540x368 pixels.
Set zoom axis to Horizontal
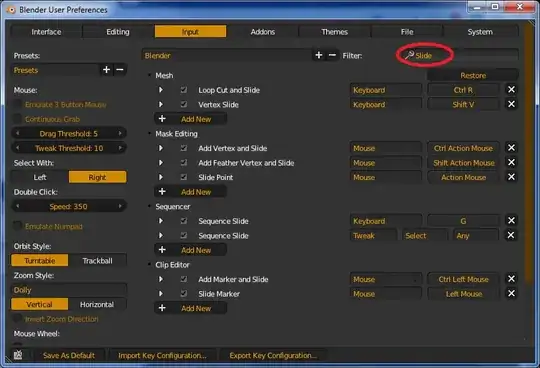tap(97, 304)
